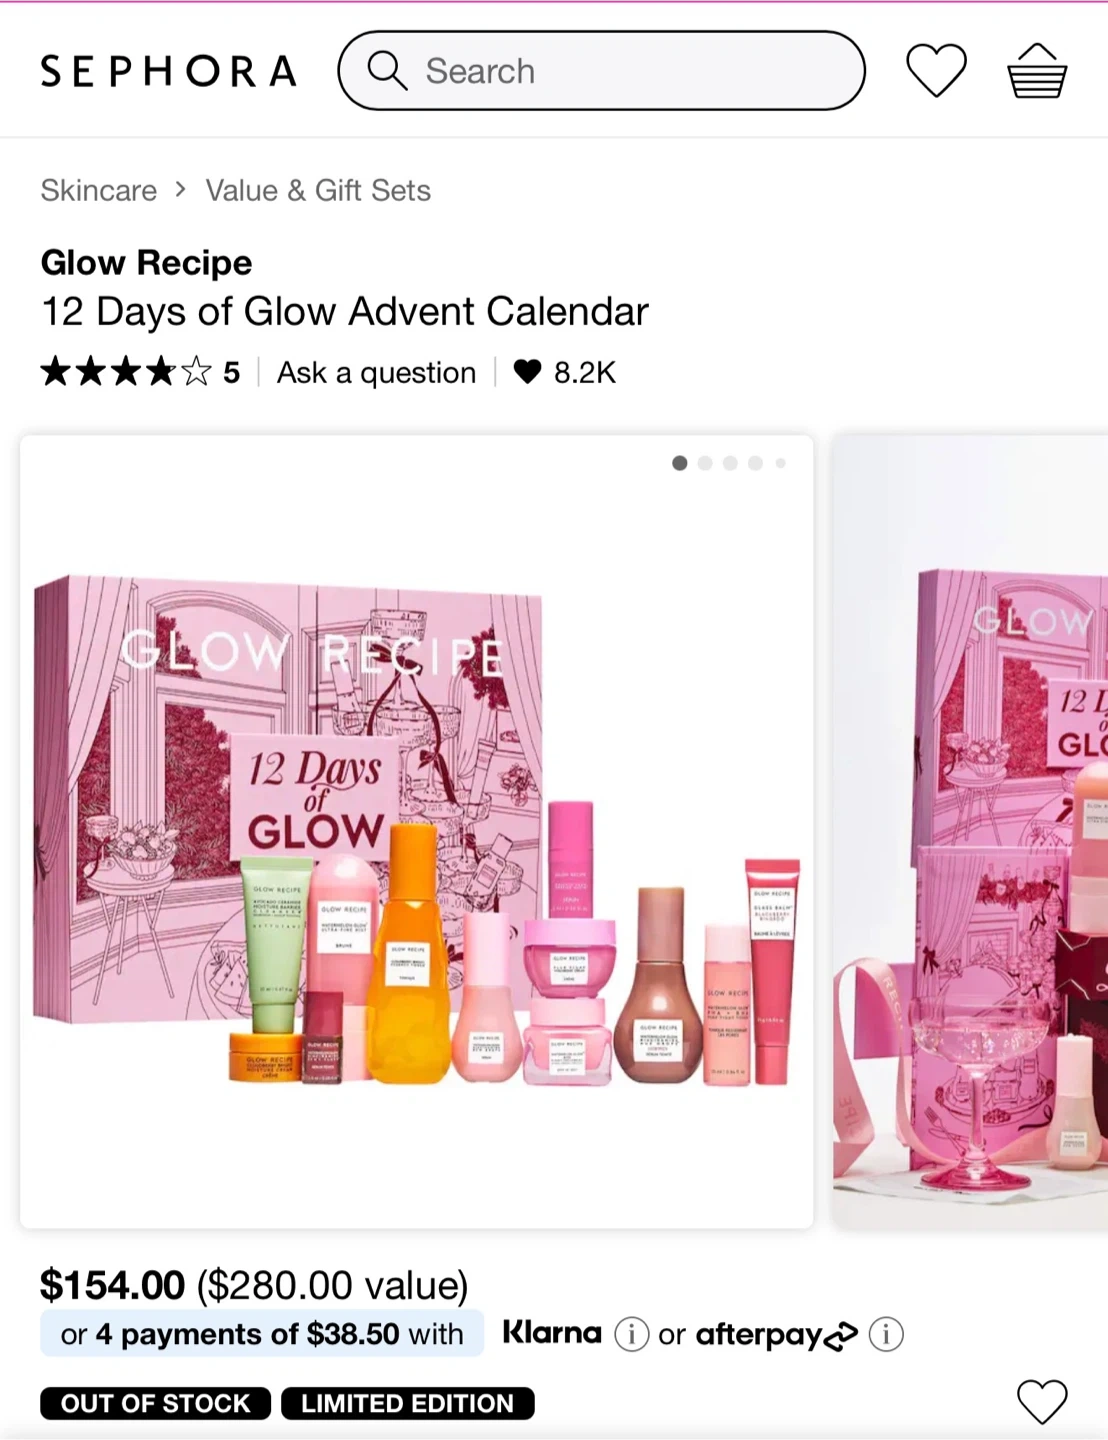
Task: Click the Afterpay info icon
Action: click(x=886, y=1334)
